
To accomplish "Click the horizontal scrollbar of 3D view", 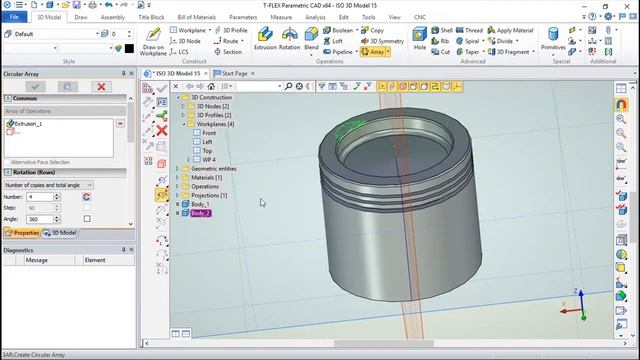I will click(x=383, y=343).
